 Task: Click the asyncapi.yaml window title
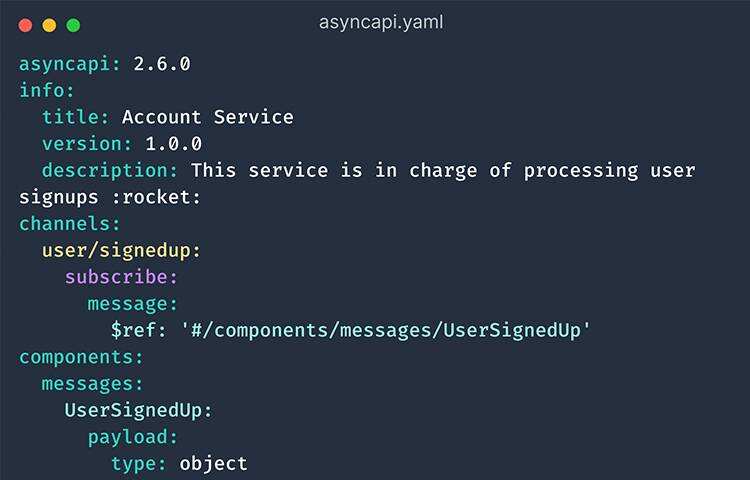(x=382, y=22)
